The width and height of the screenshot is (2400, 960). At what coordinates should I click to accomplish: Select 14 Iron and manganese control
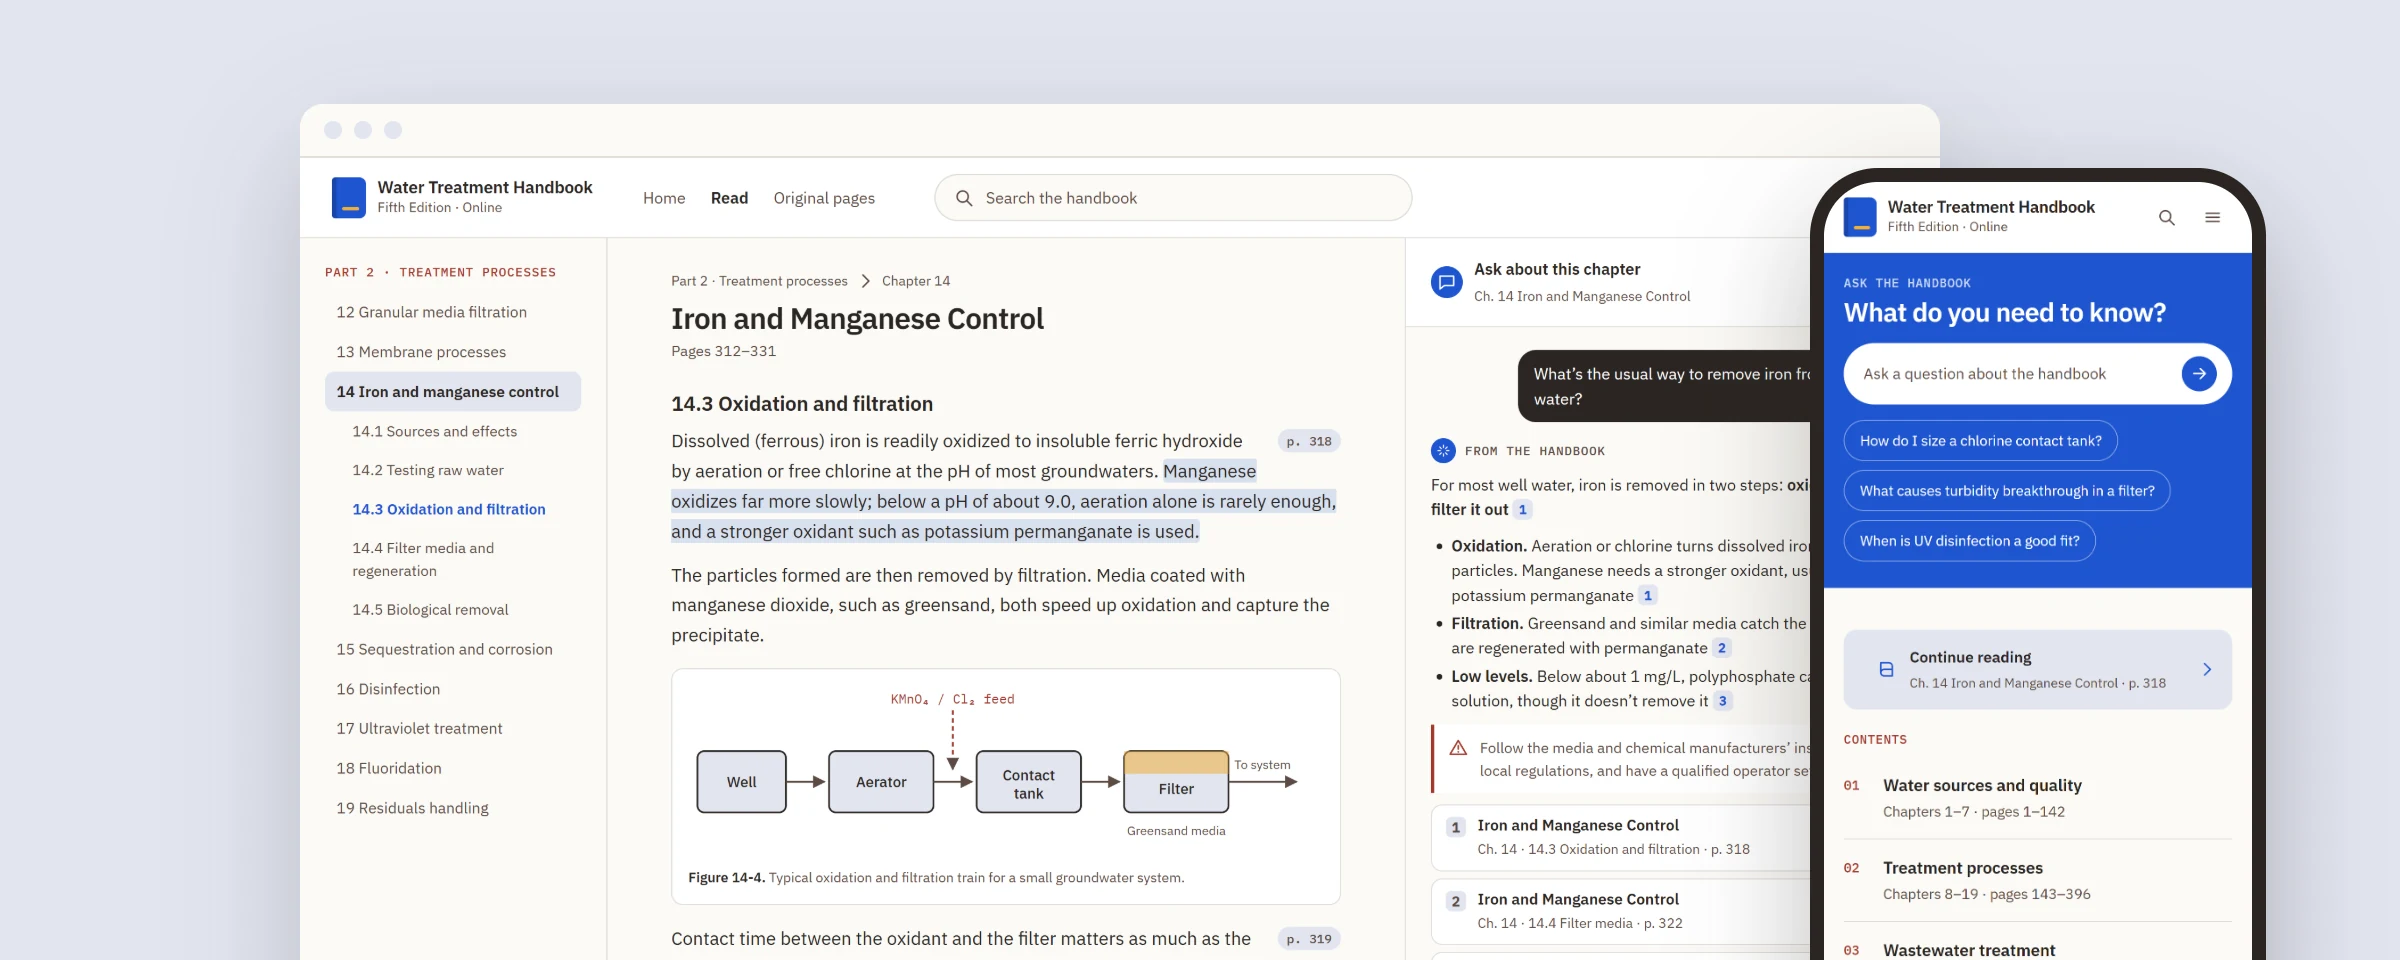pyautogui.click(x=452, y=392)
